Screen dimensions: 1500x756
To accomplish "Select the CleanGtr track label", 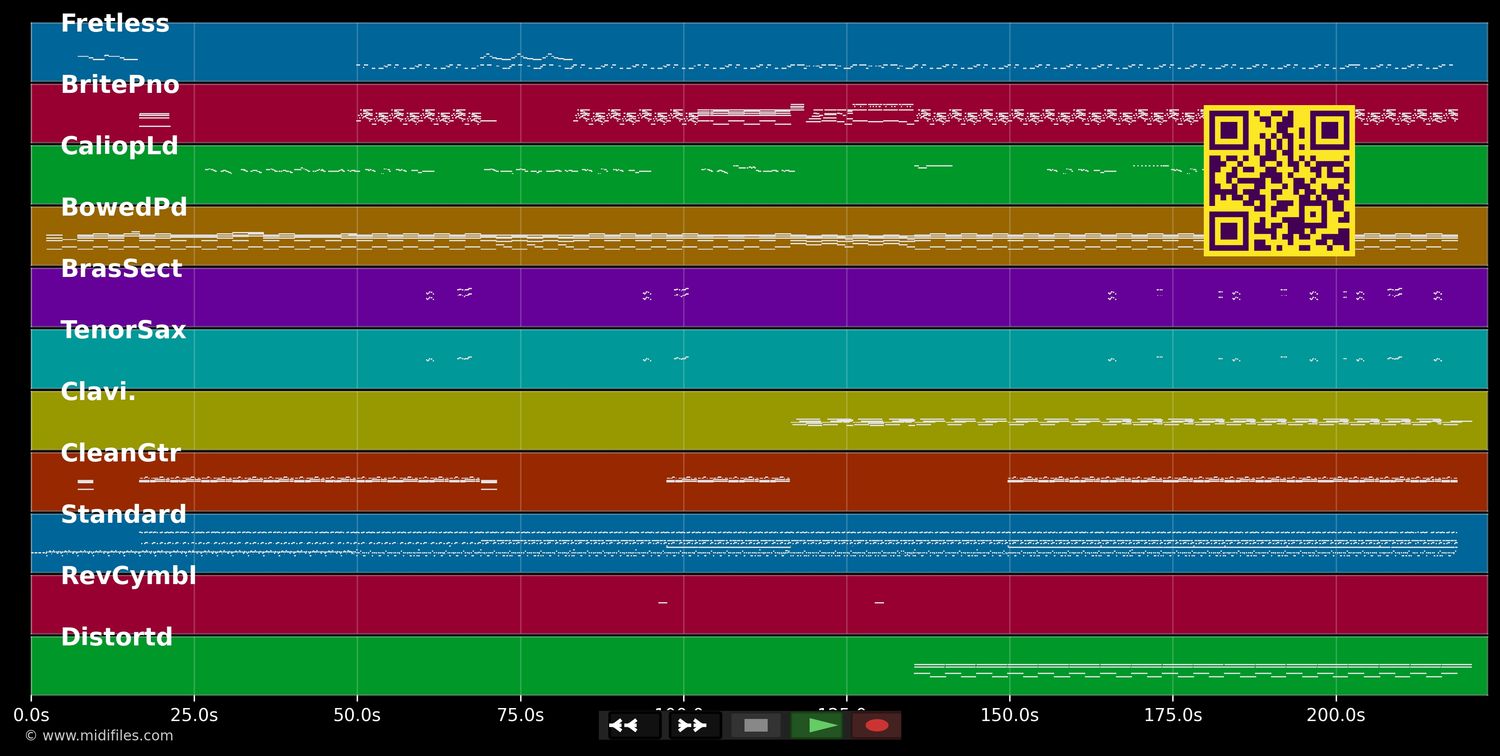I will click(x=120, y=453).
